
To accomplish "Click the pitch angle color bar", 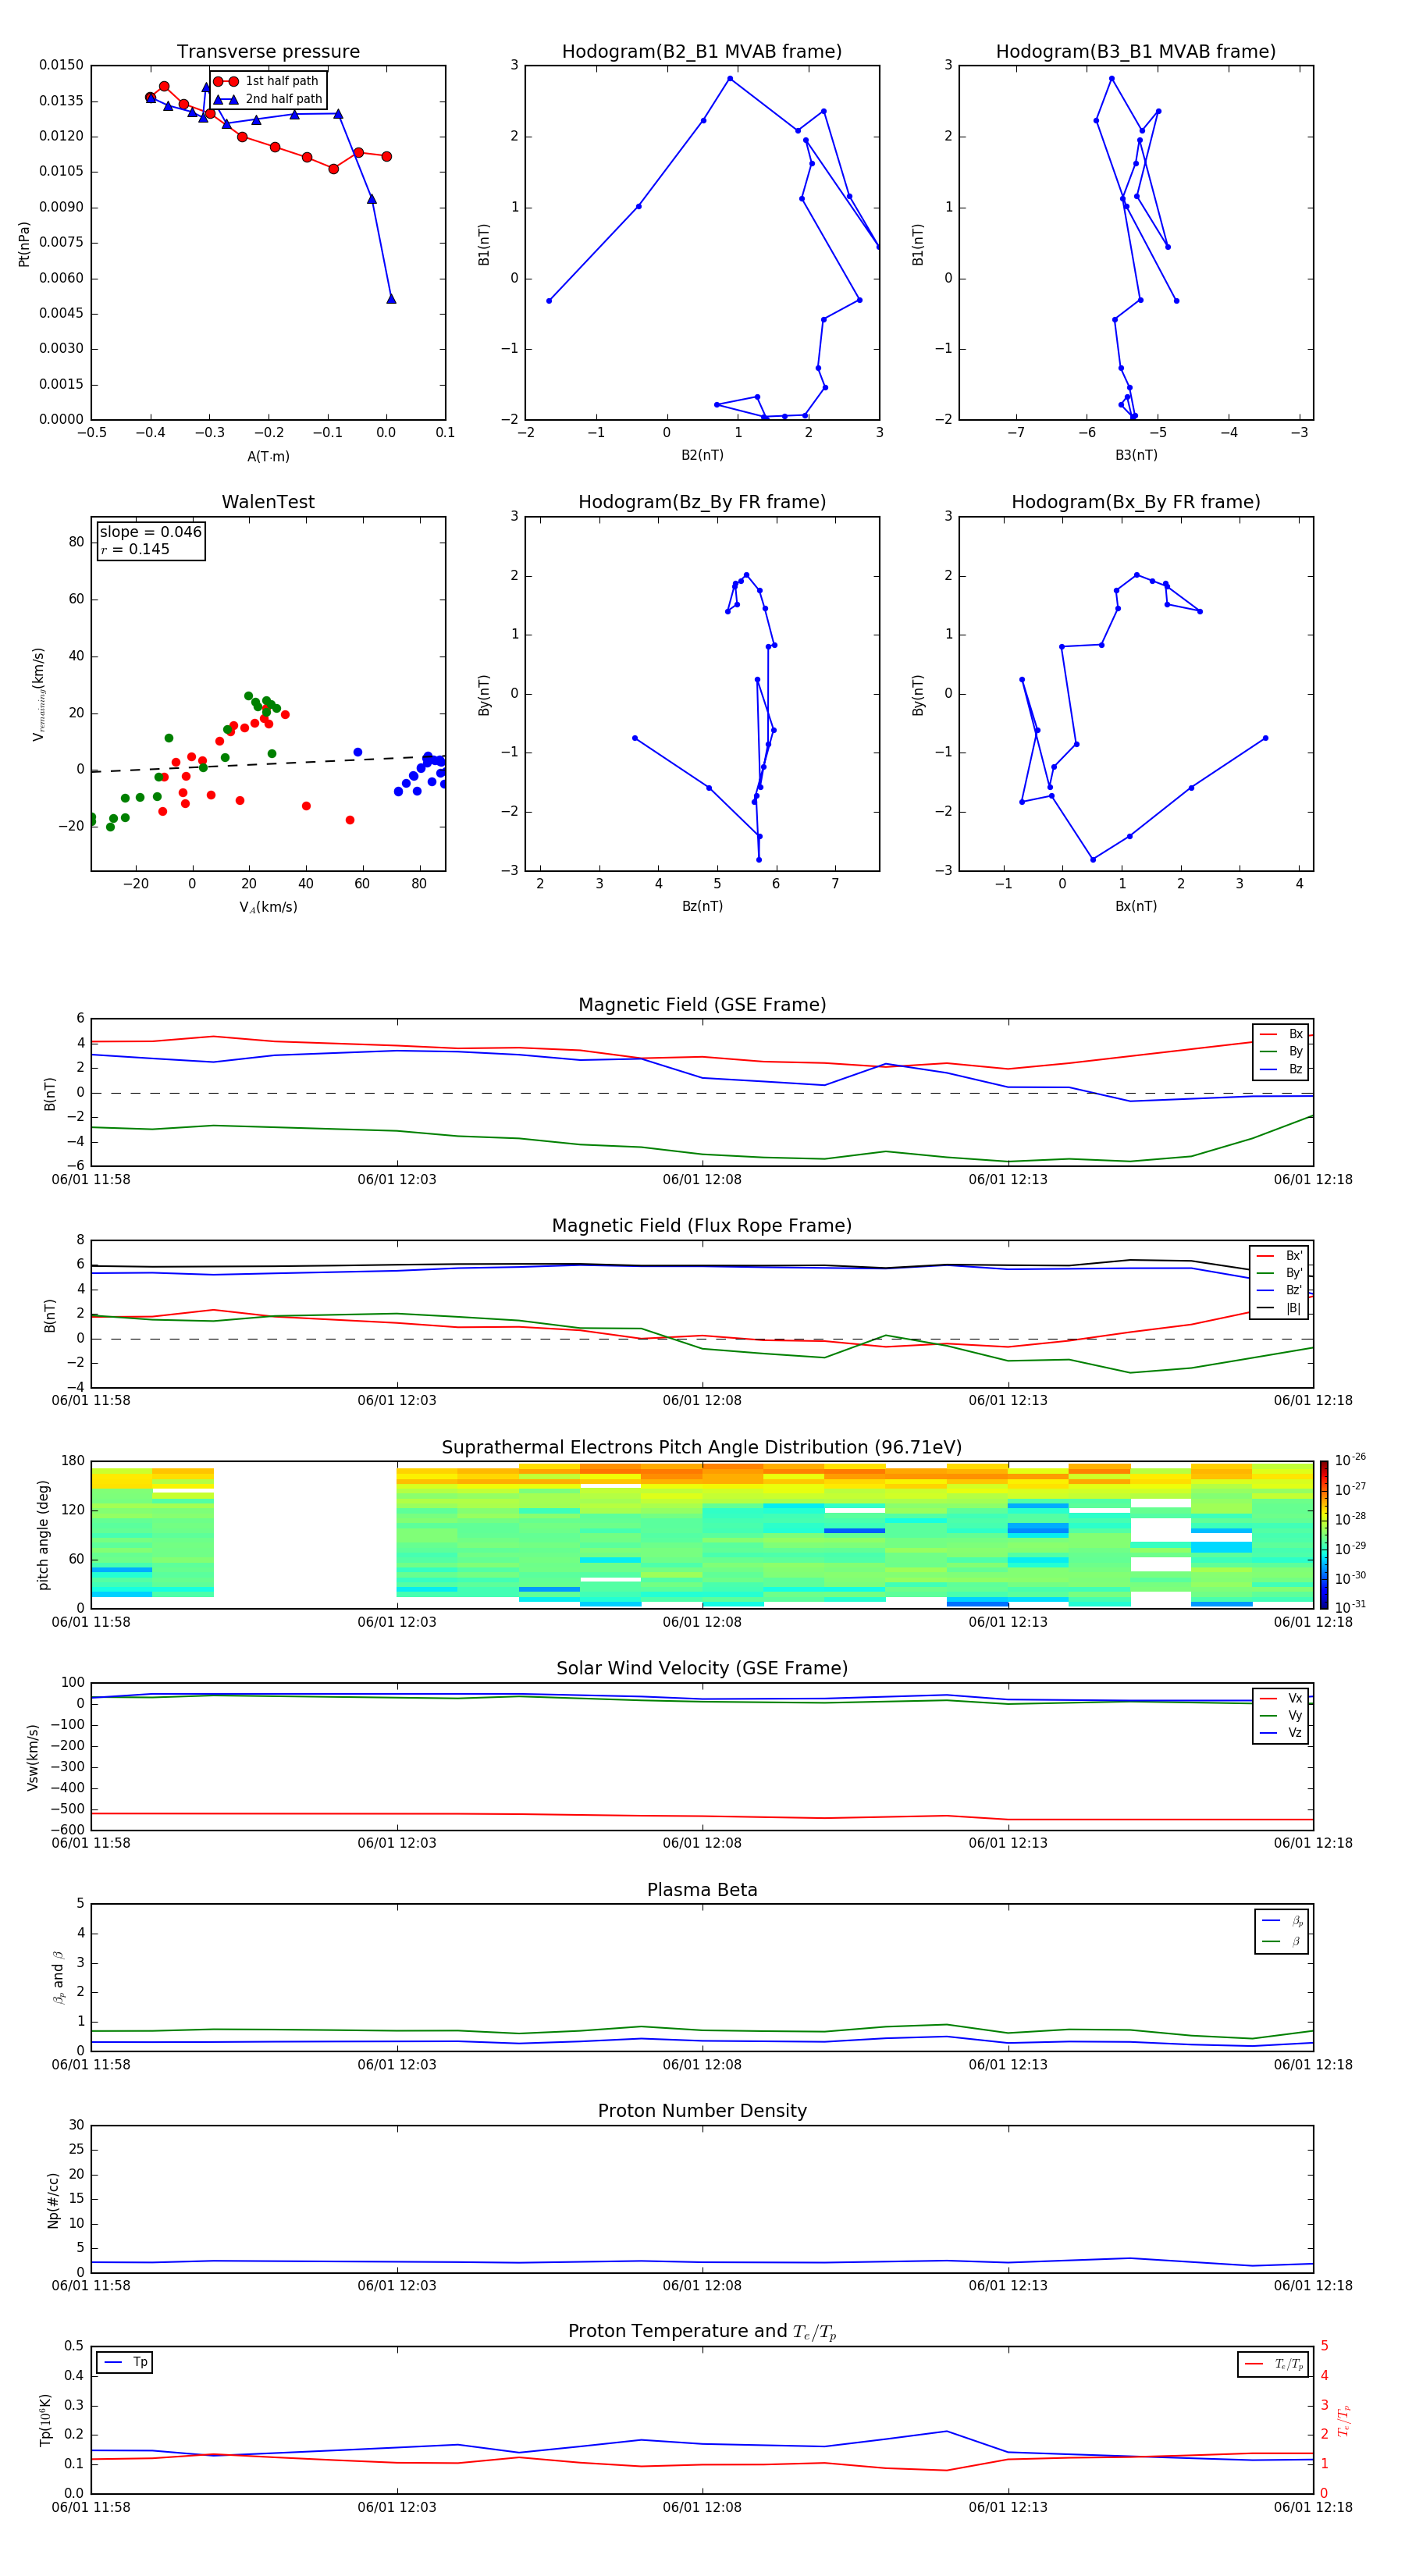I will pyautogui.click(x=1324, y=1535).
